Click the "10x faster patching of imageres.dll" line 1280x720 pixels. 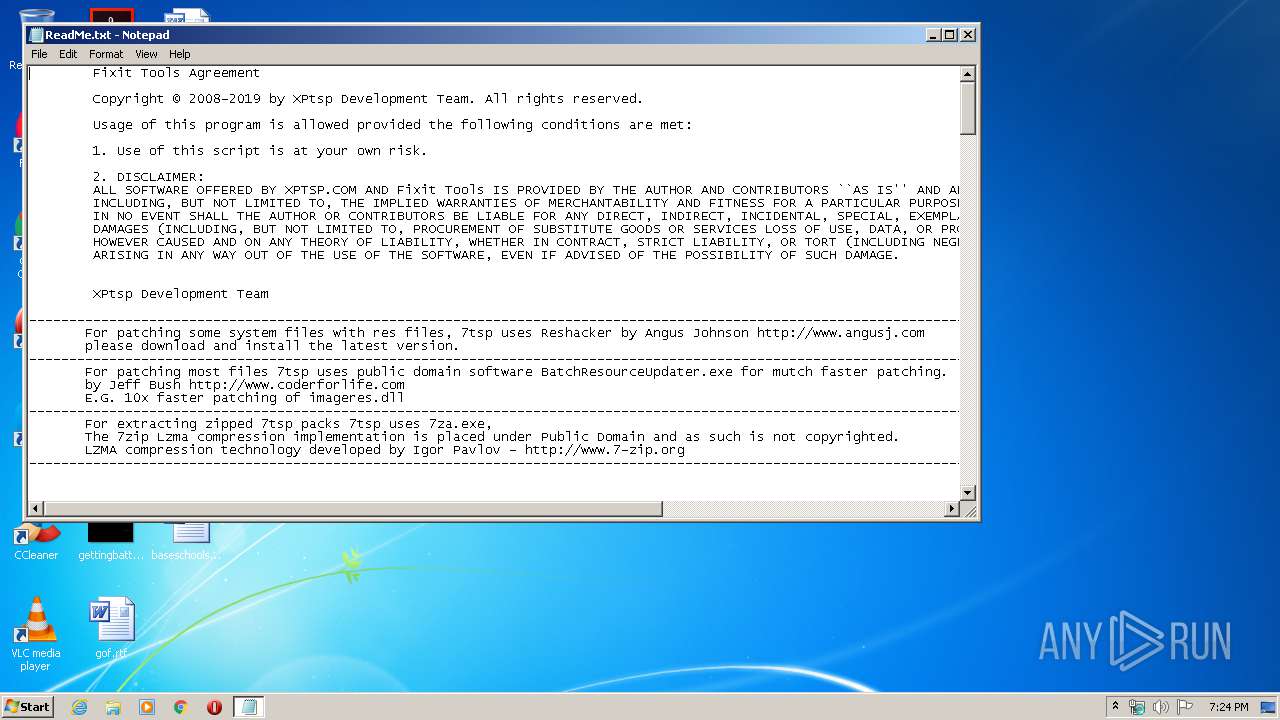click(x=244, y=398)
